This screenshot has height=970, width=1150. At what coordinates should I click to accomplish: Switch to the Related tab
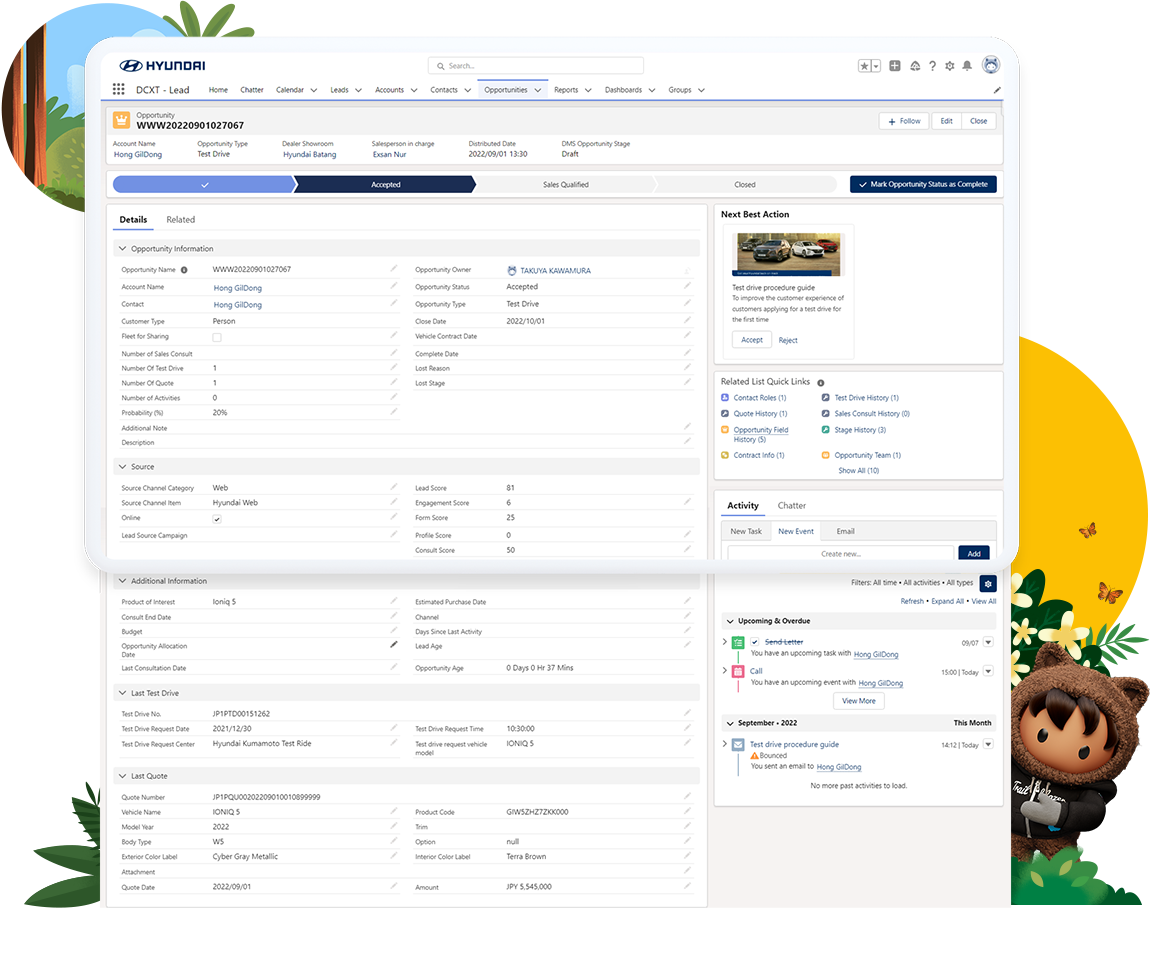click(181, 220)
